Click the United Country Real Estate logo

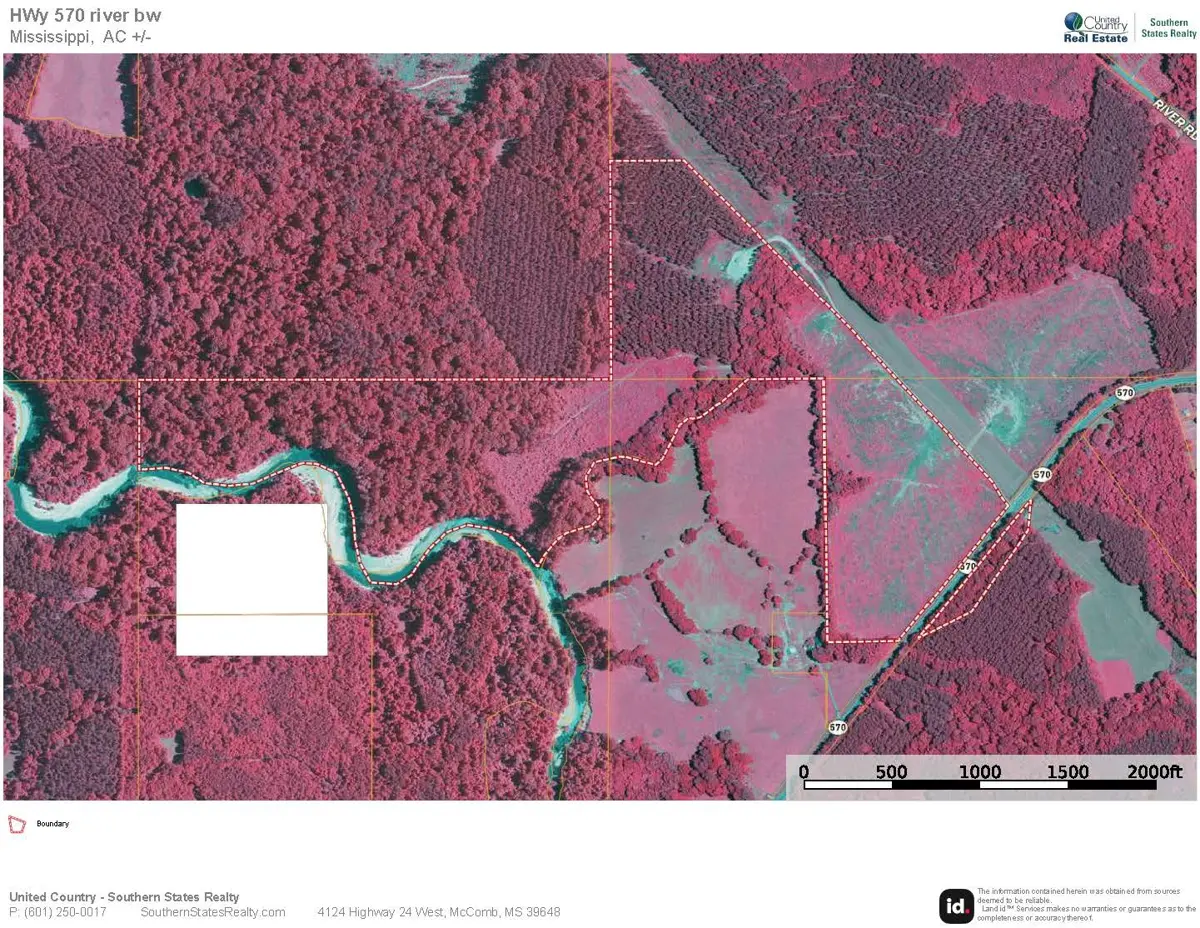click(x=1095, y=26)
